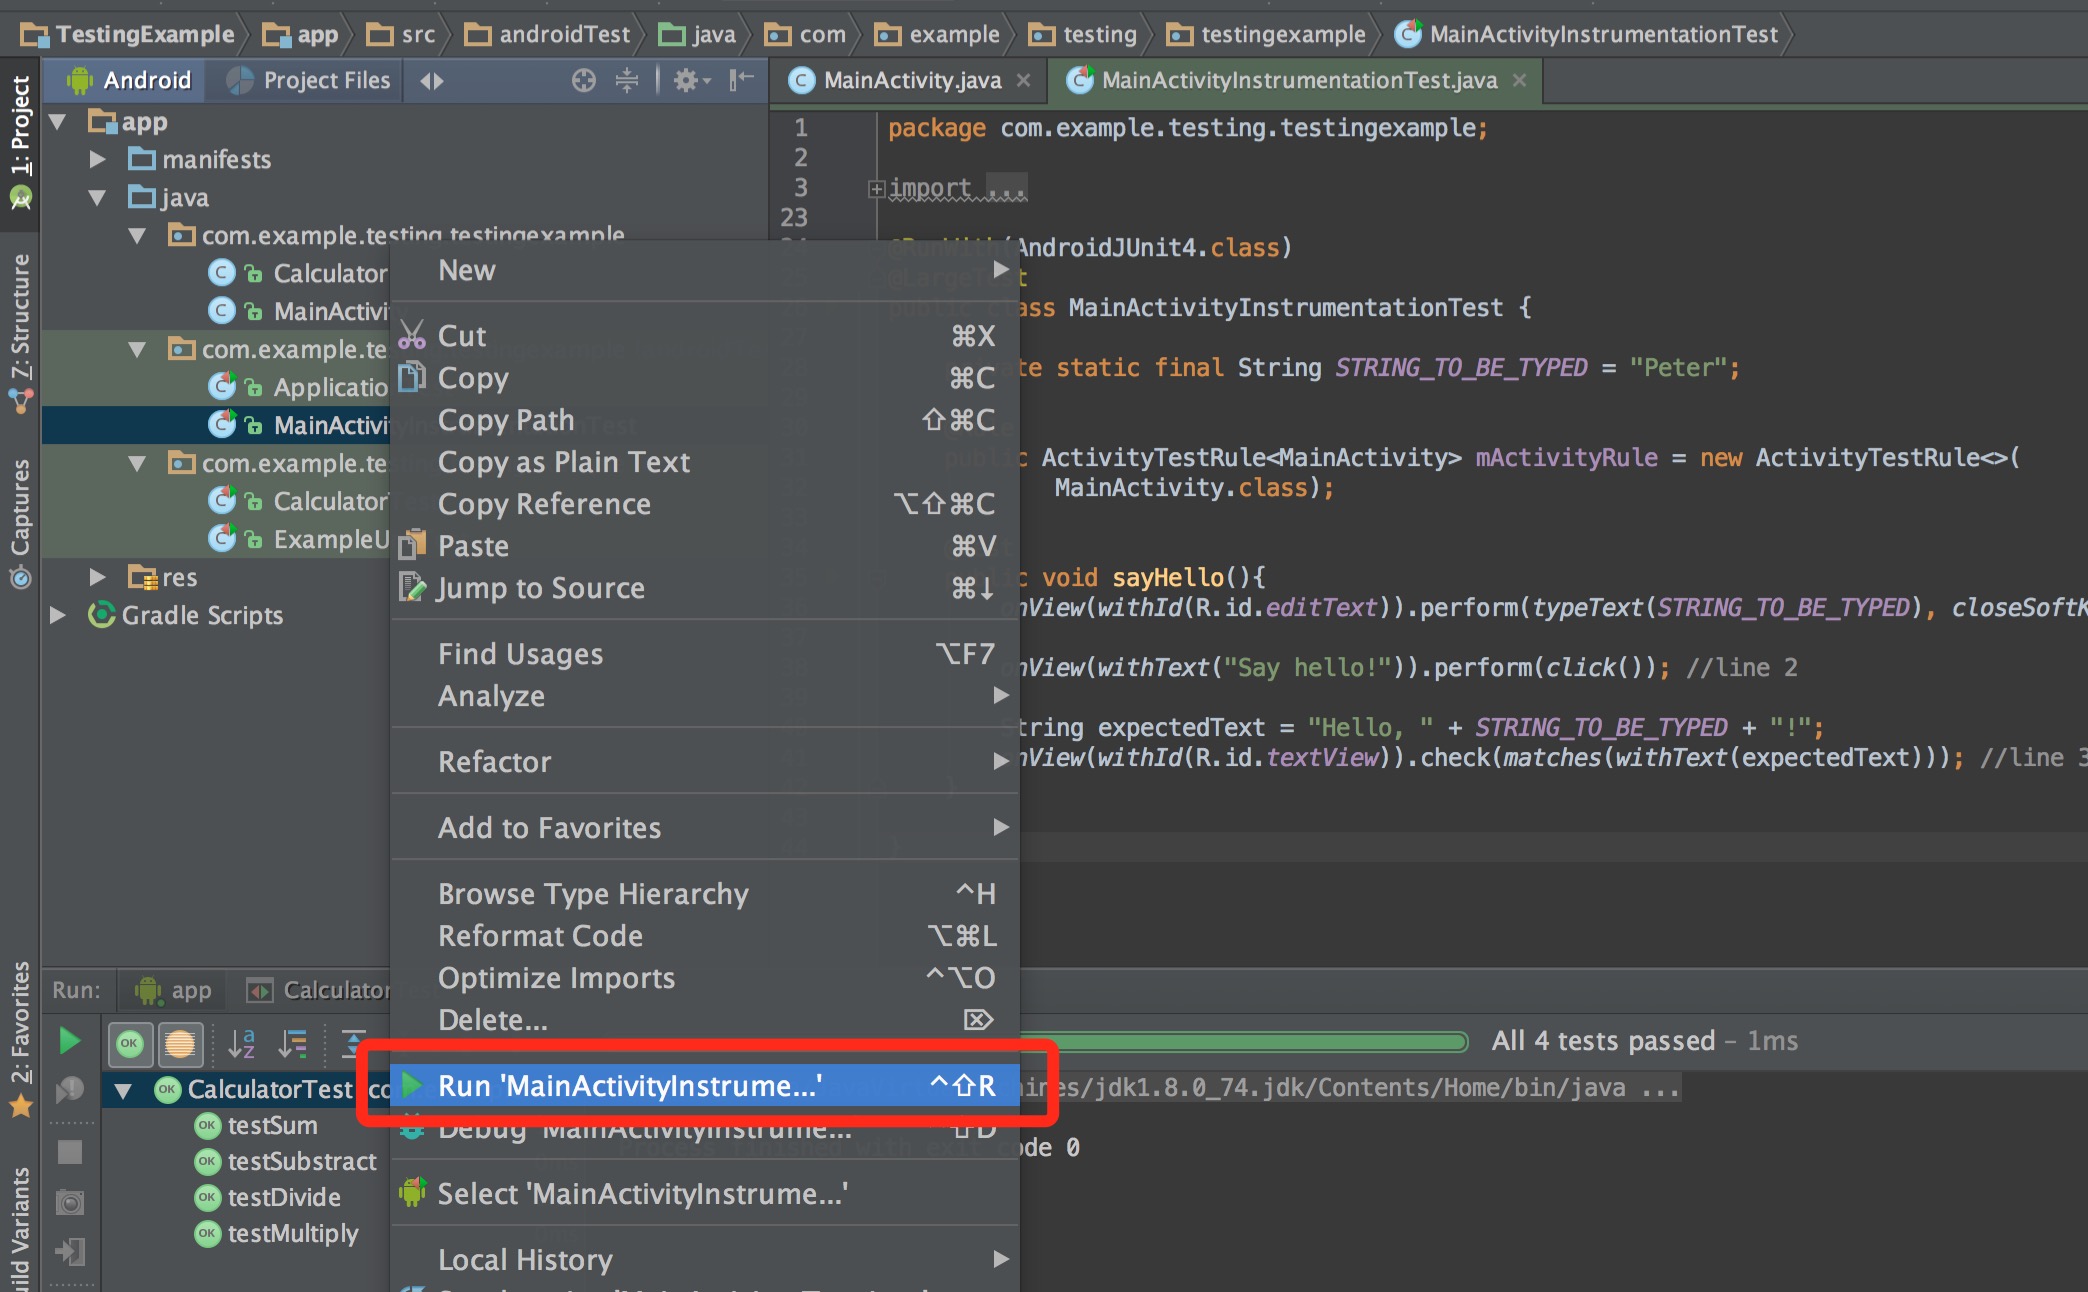Choose Optimize Imports

click(x=705, y=978)
